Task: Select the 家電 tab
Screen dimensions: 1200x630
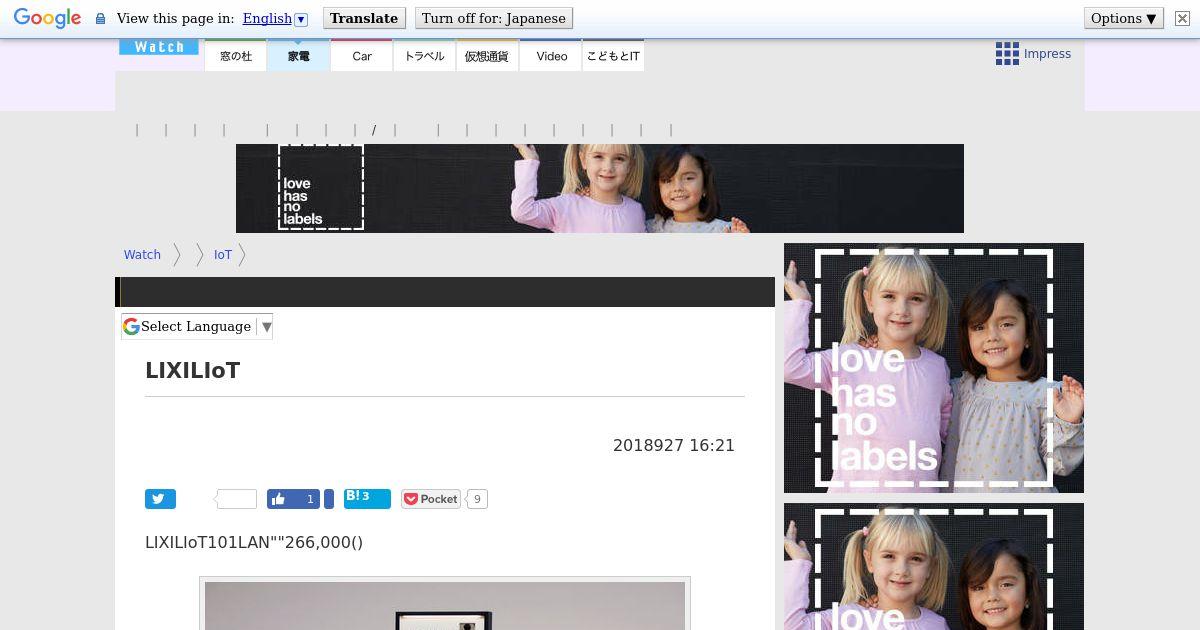Action: click(298, 56)
